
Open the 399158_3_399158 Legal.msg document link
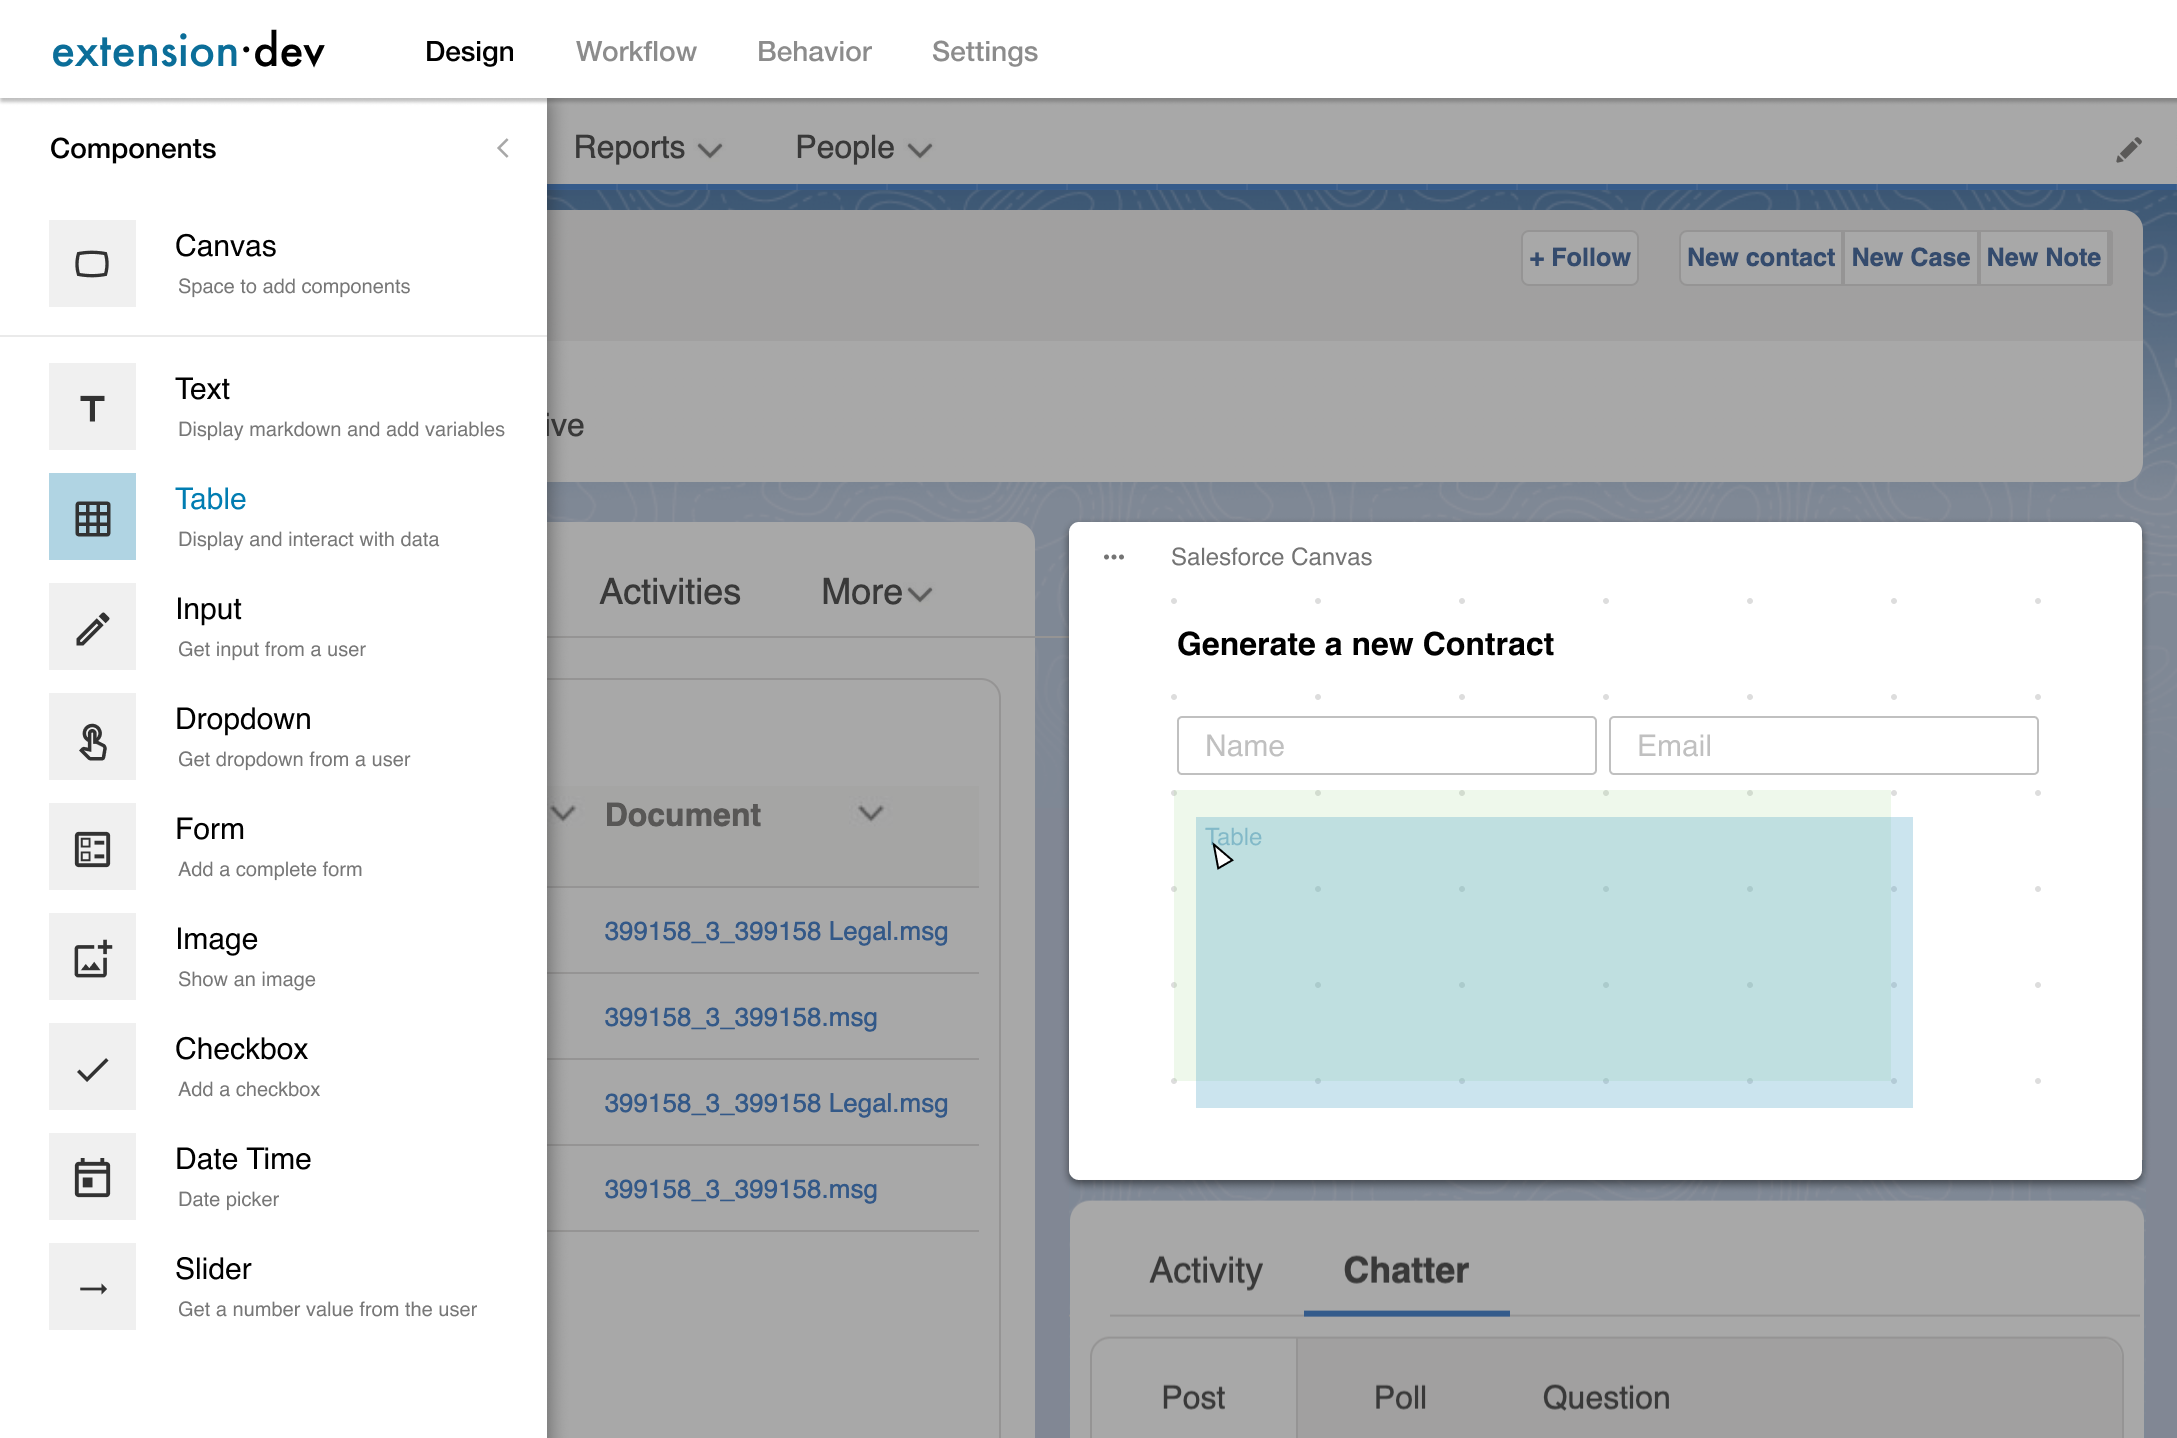click(776, 930)
